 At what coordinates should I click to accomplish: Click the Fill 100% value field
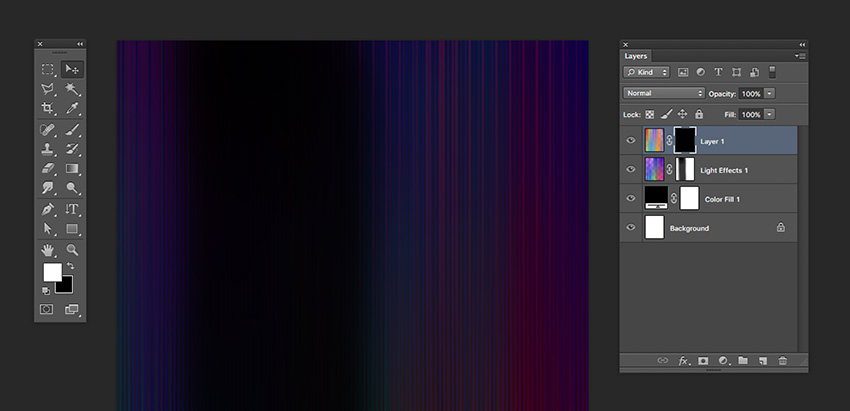click(x=750, y=114)
